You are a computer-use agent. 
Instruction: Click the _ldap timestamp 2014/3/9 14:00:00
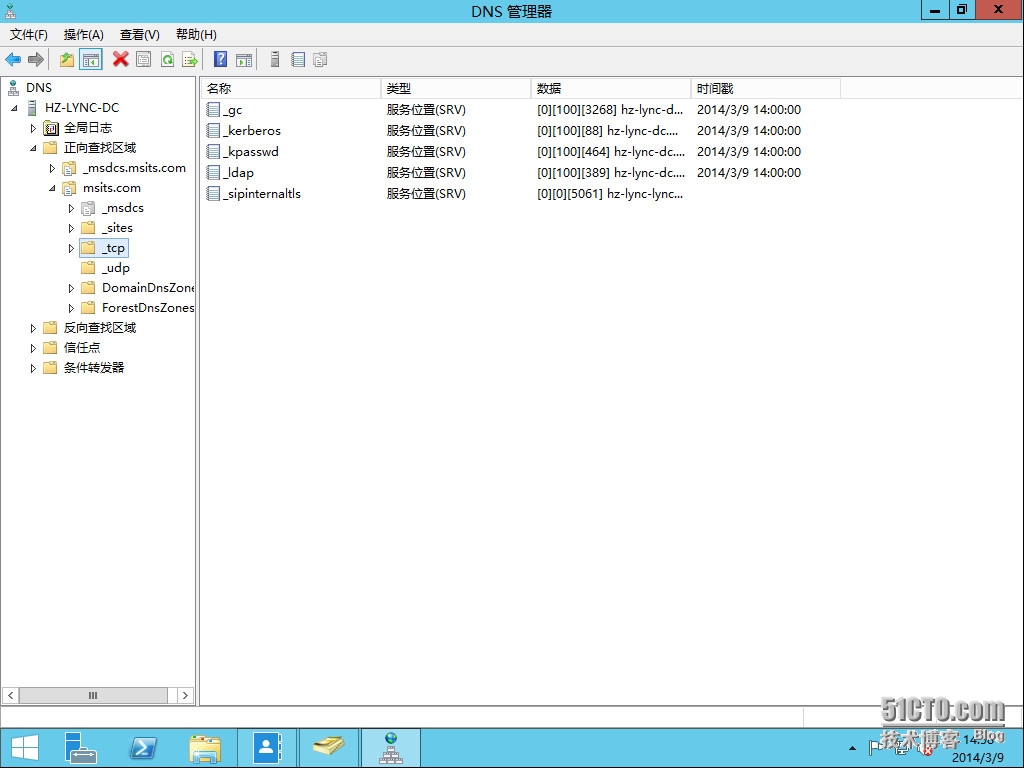(x=748, y=172)
